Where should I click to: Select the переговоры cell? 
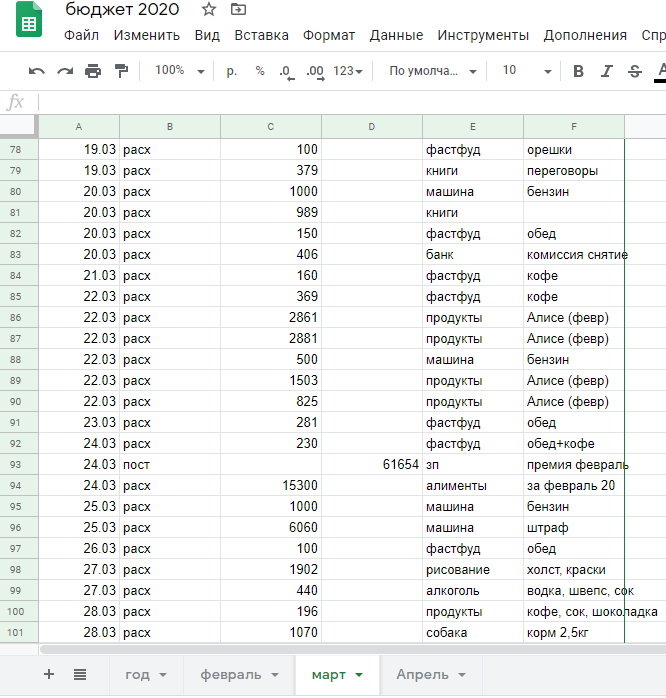pos(574,170)
